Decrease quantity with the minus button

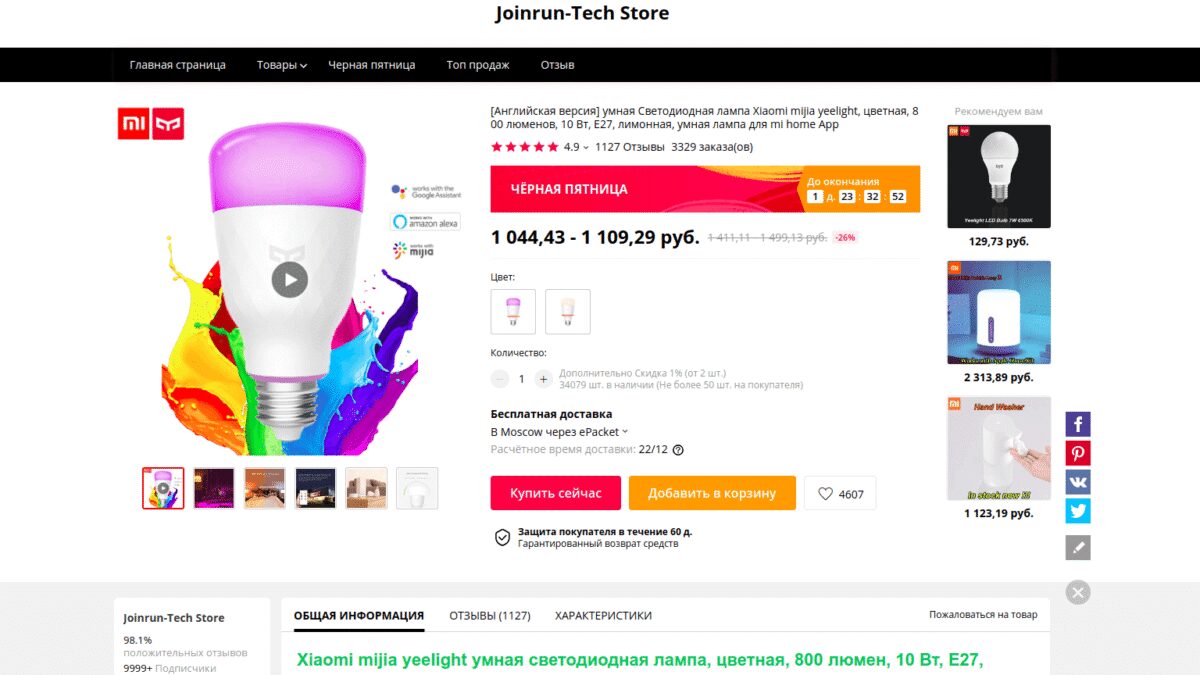click(x=500, y=379)
